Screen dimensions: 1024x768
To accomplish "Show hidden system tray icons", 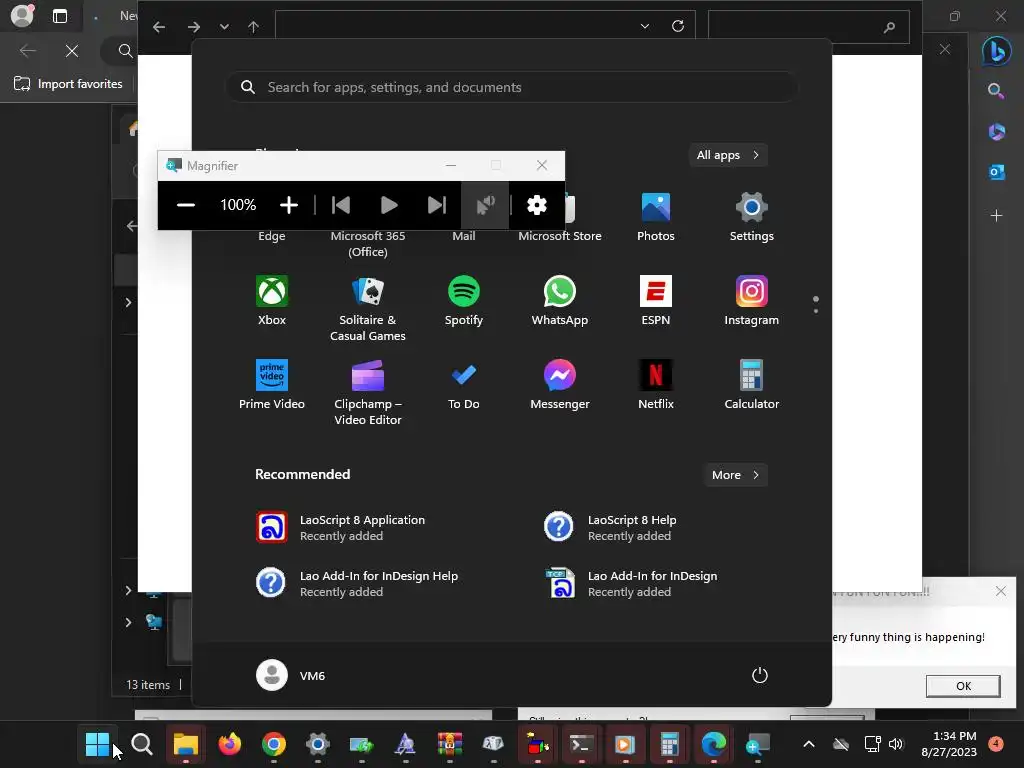I will [x=808, y=744].
